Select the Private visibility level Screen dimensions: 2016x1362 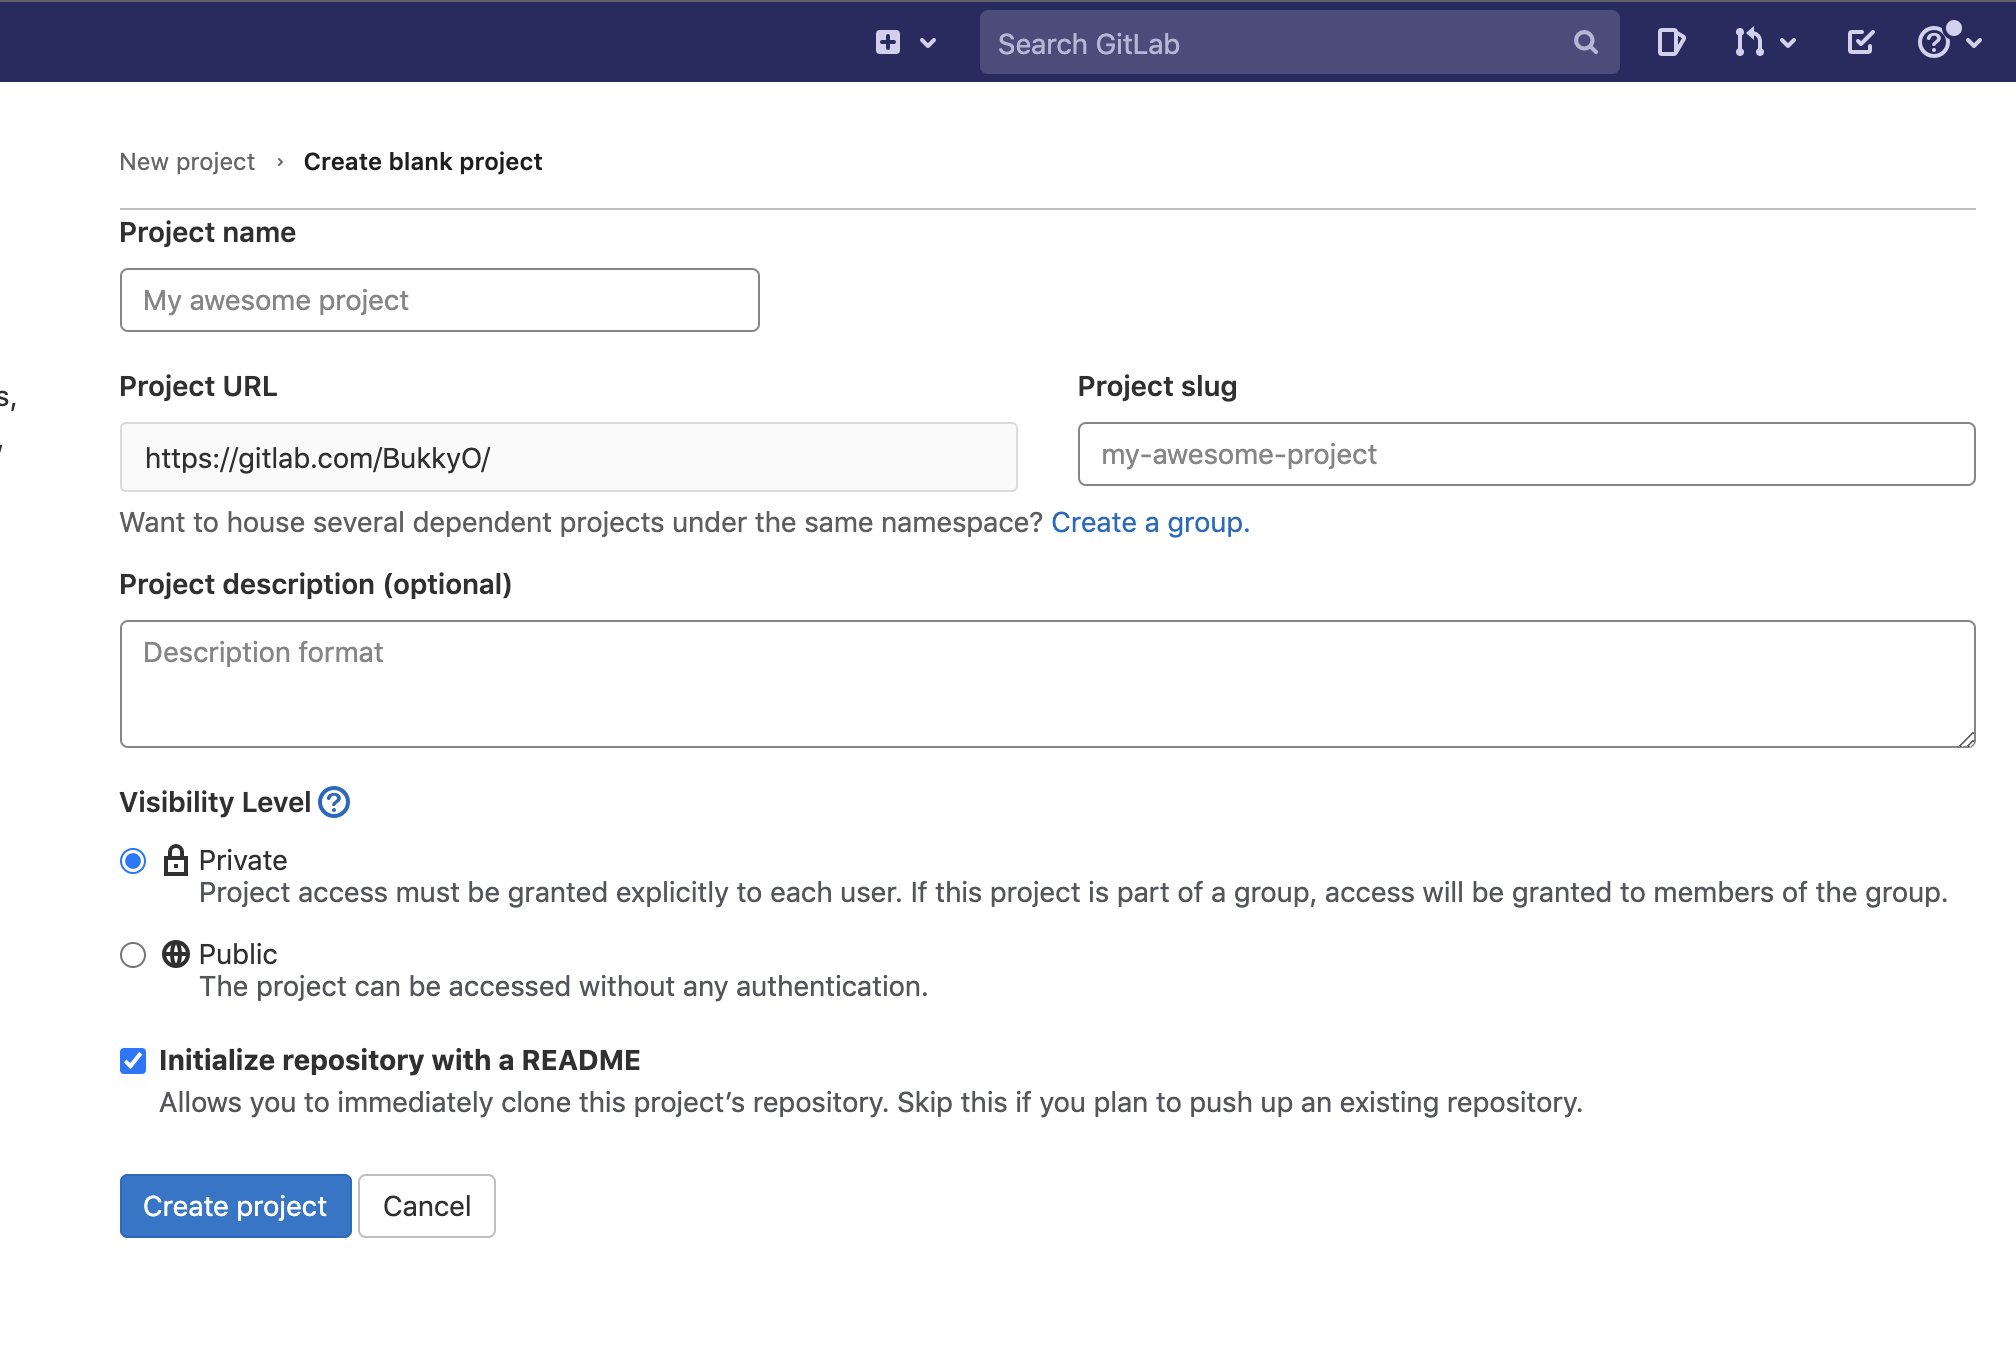coord(132,860)
